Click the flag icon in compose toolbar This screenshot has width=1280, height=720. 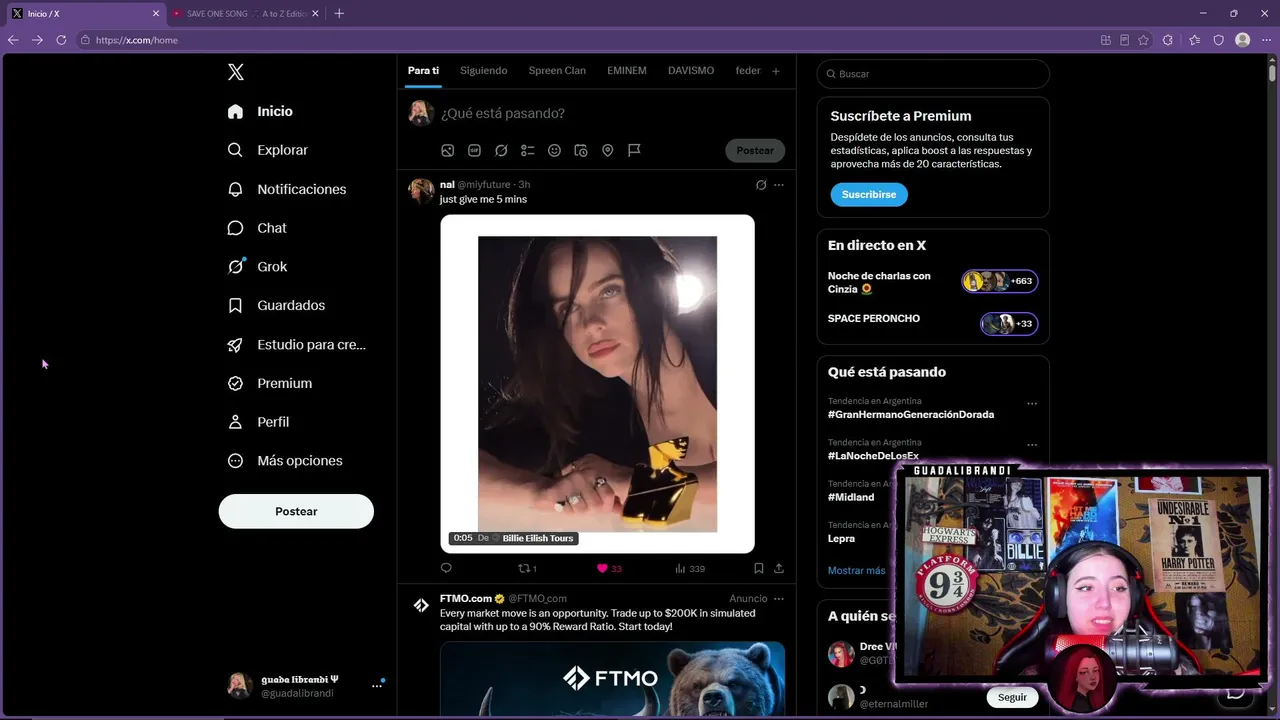coord(634,150)
